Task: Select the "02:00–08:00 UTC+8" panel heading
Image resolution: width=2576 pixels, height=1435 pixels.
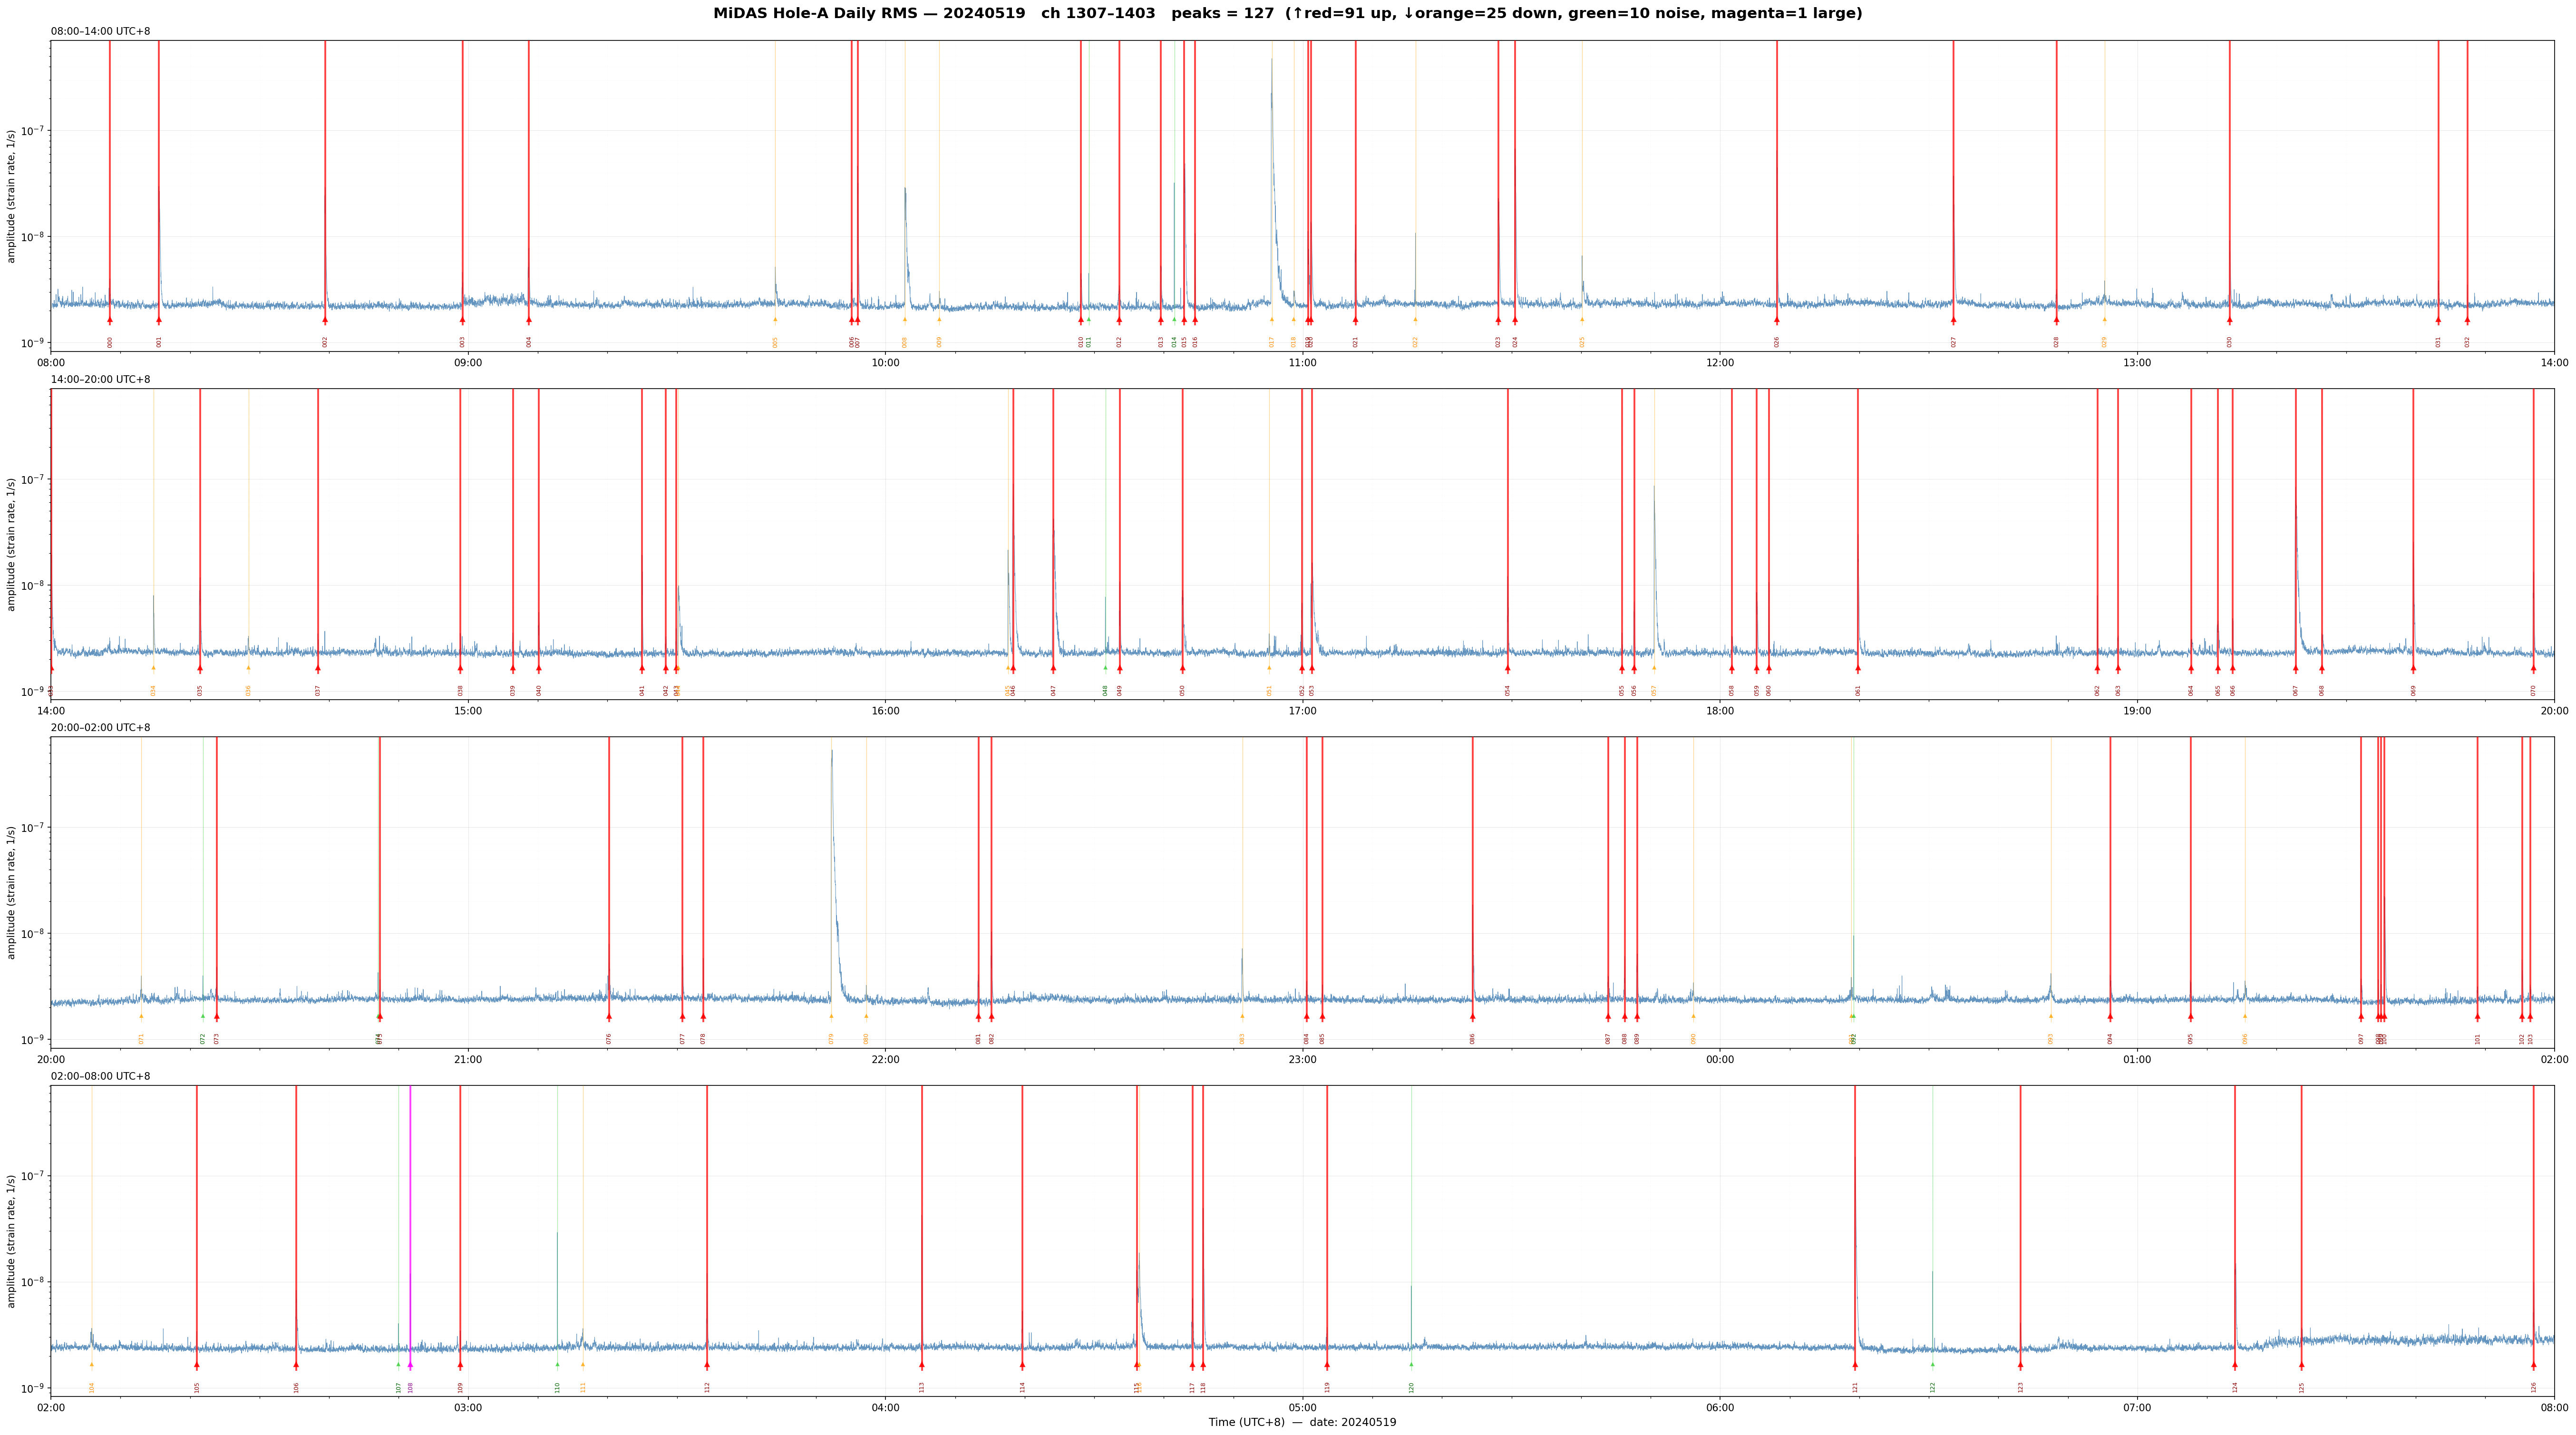Action: (101, 1076)
